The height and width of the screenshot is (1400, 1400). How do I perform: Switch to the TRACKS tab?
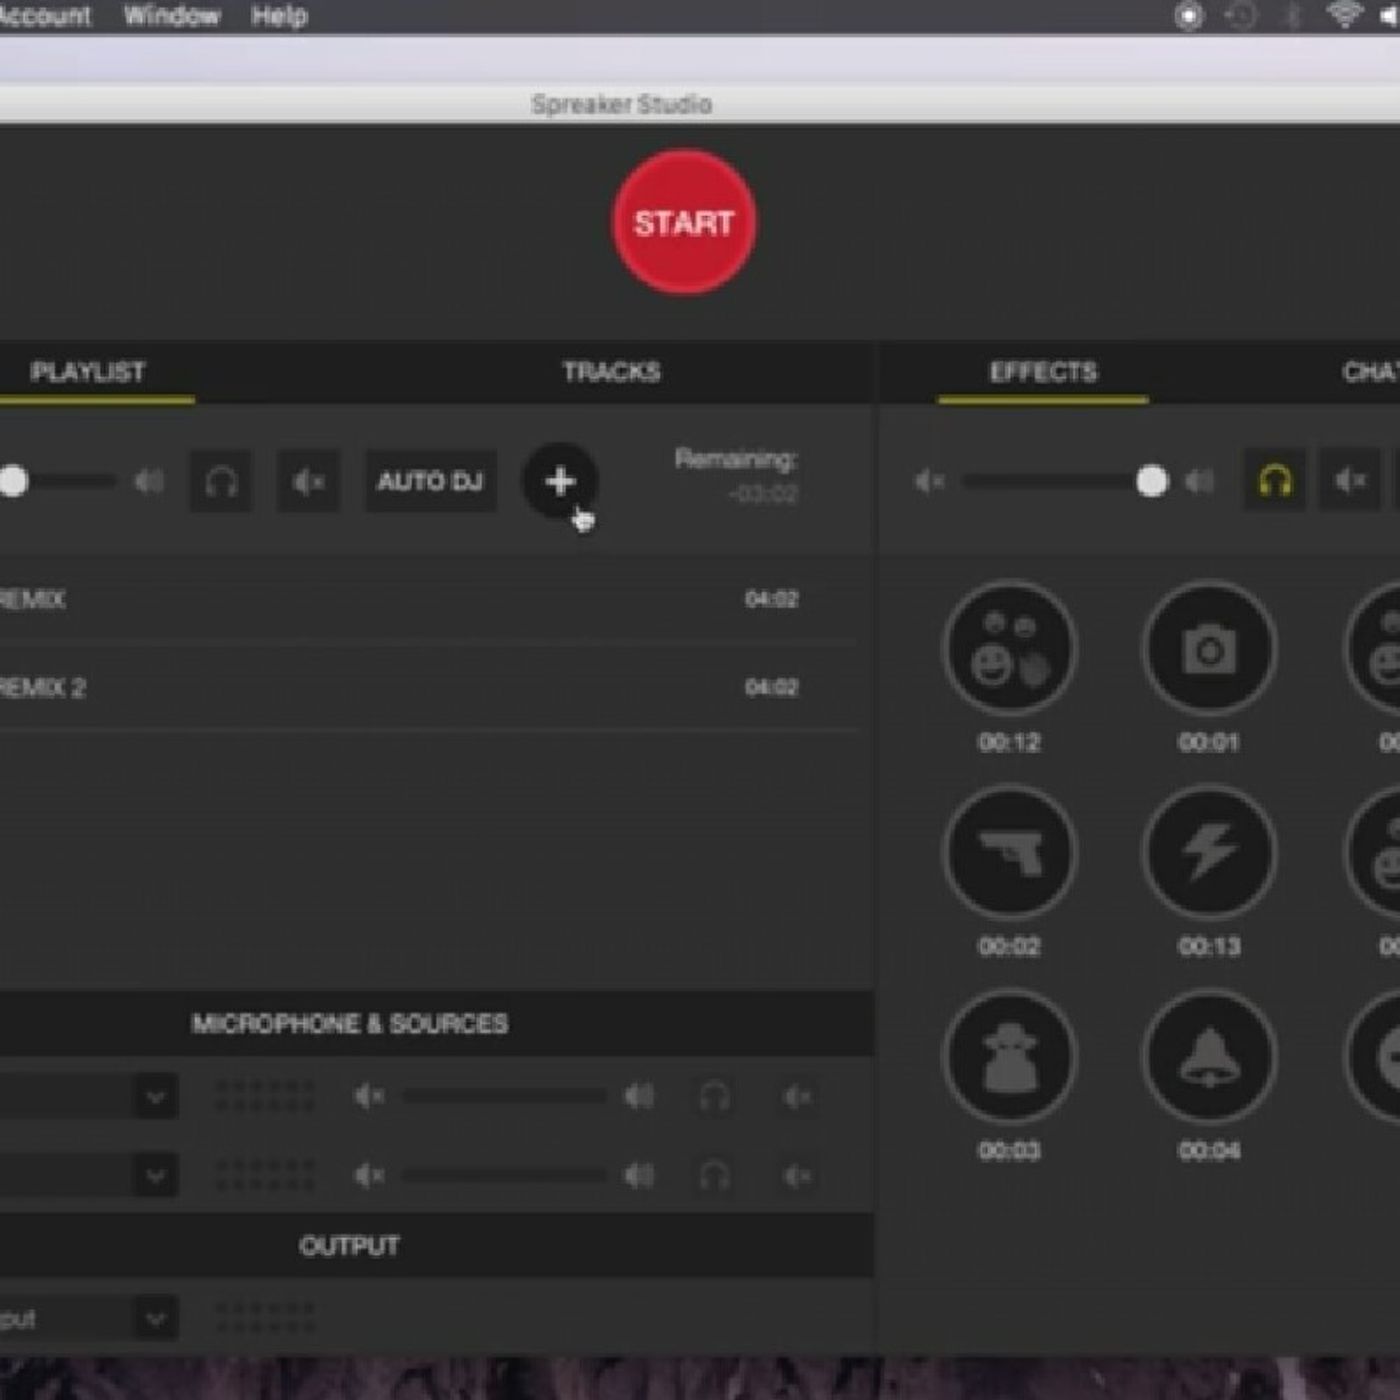(x=611, y=372)
